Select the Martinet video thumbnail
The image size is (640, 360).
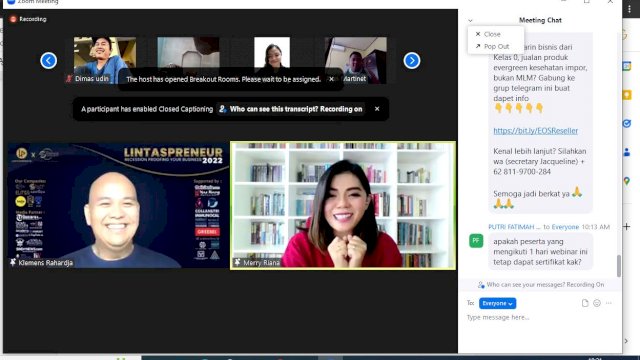[356, 60]
